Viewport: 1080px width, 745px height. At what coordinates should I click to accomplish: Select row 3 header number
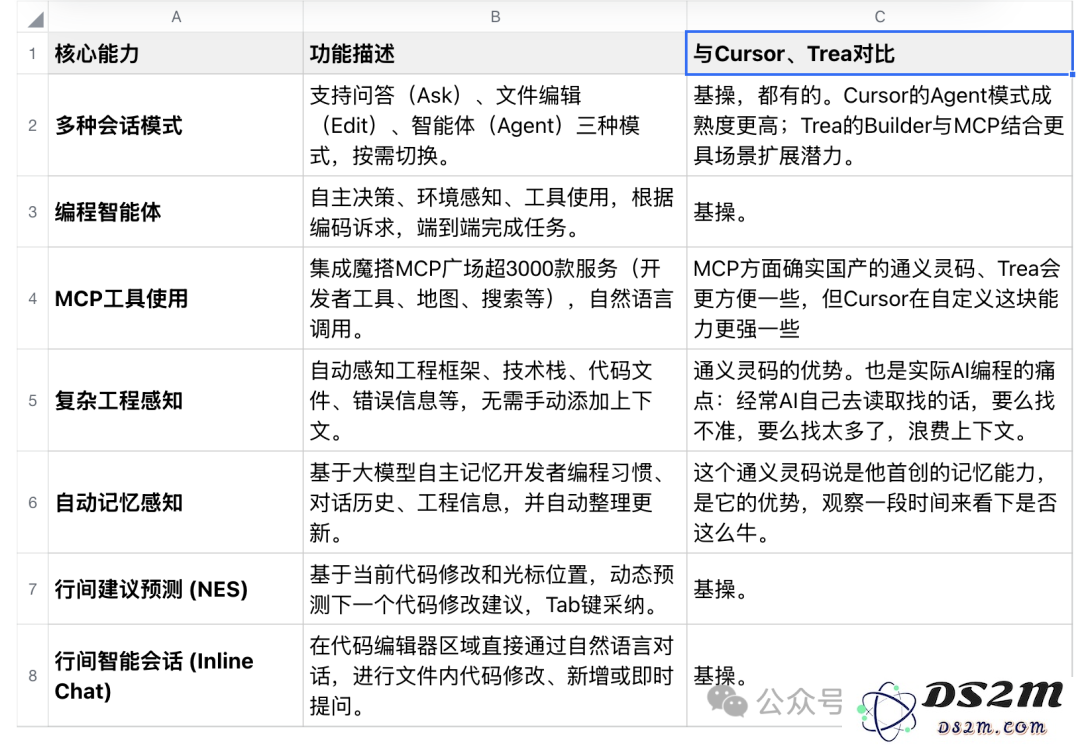[32, 211]
